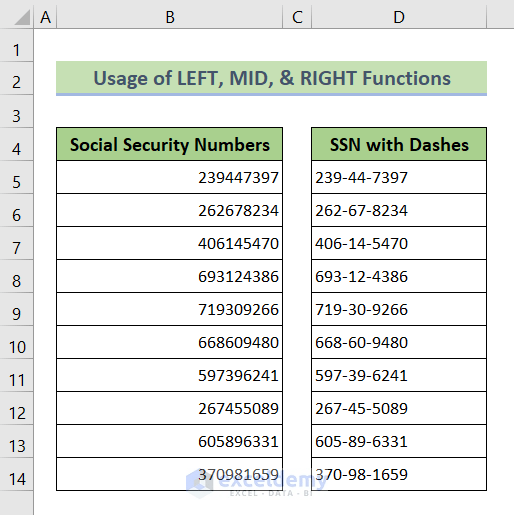The width and height of the screenshot is (514, 515).
Task: Select cell showing 693-12-4386
Action: click(x=399, y=276)
